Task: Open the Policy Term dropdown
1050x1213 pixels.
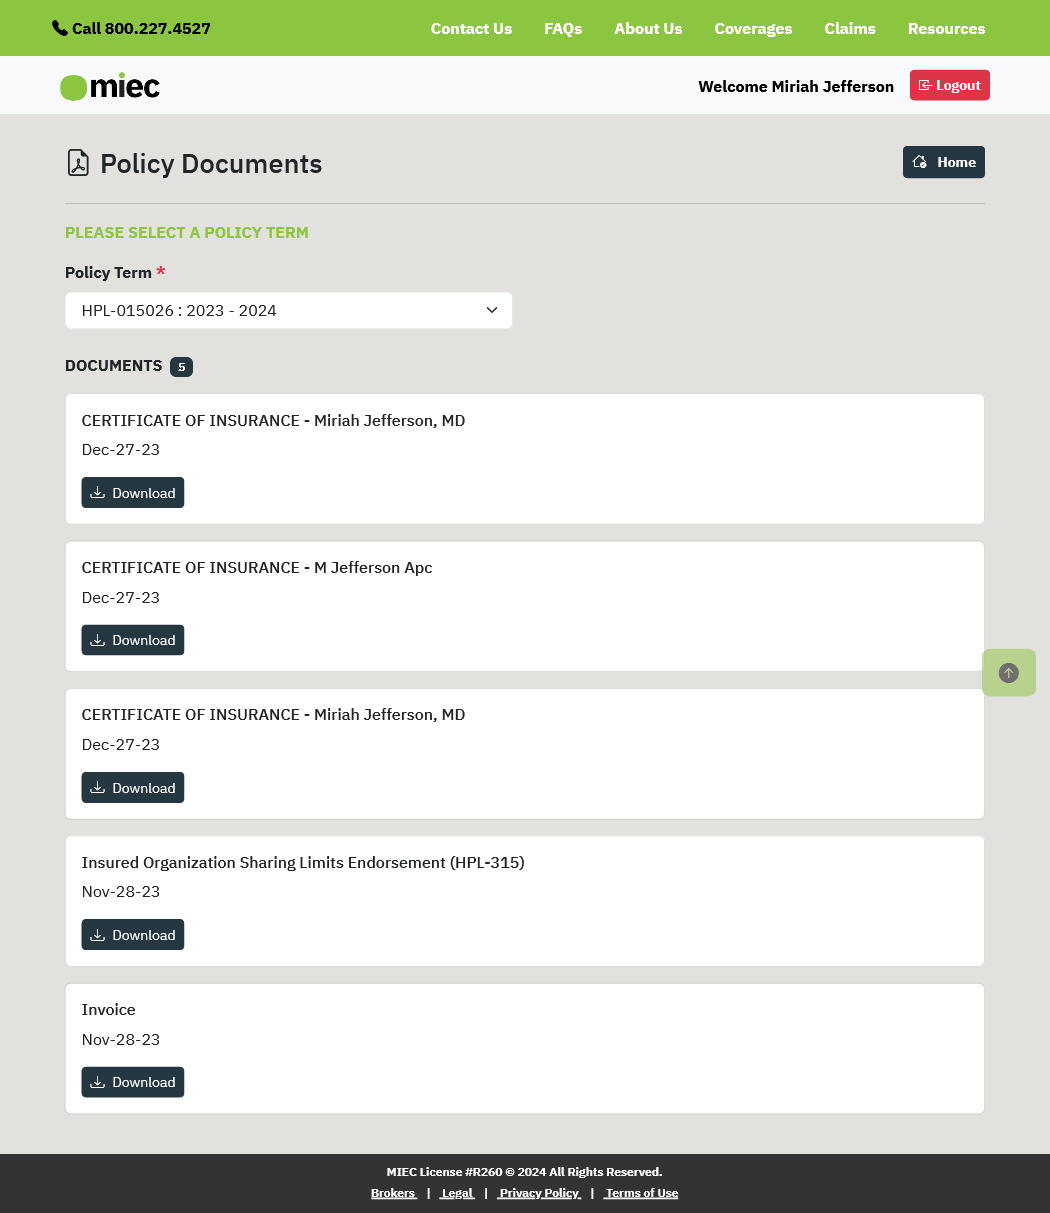Action: (288, 310)
